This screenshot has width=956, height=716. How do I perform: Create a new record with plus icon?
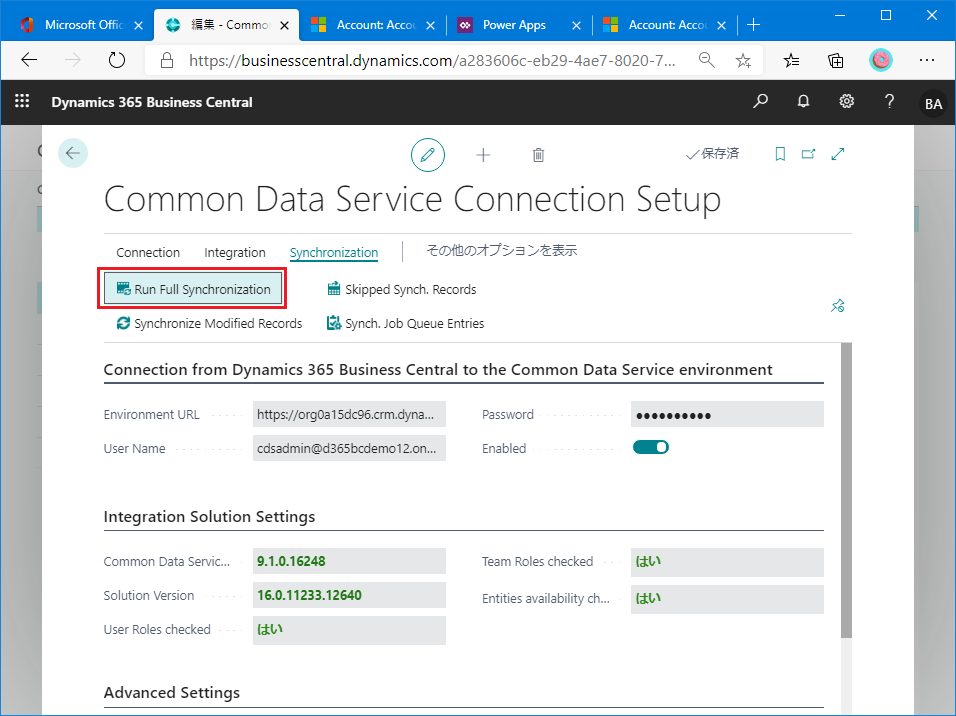pos(483,155)
